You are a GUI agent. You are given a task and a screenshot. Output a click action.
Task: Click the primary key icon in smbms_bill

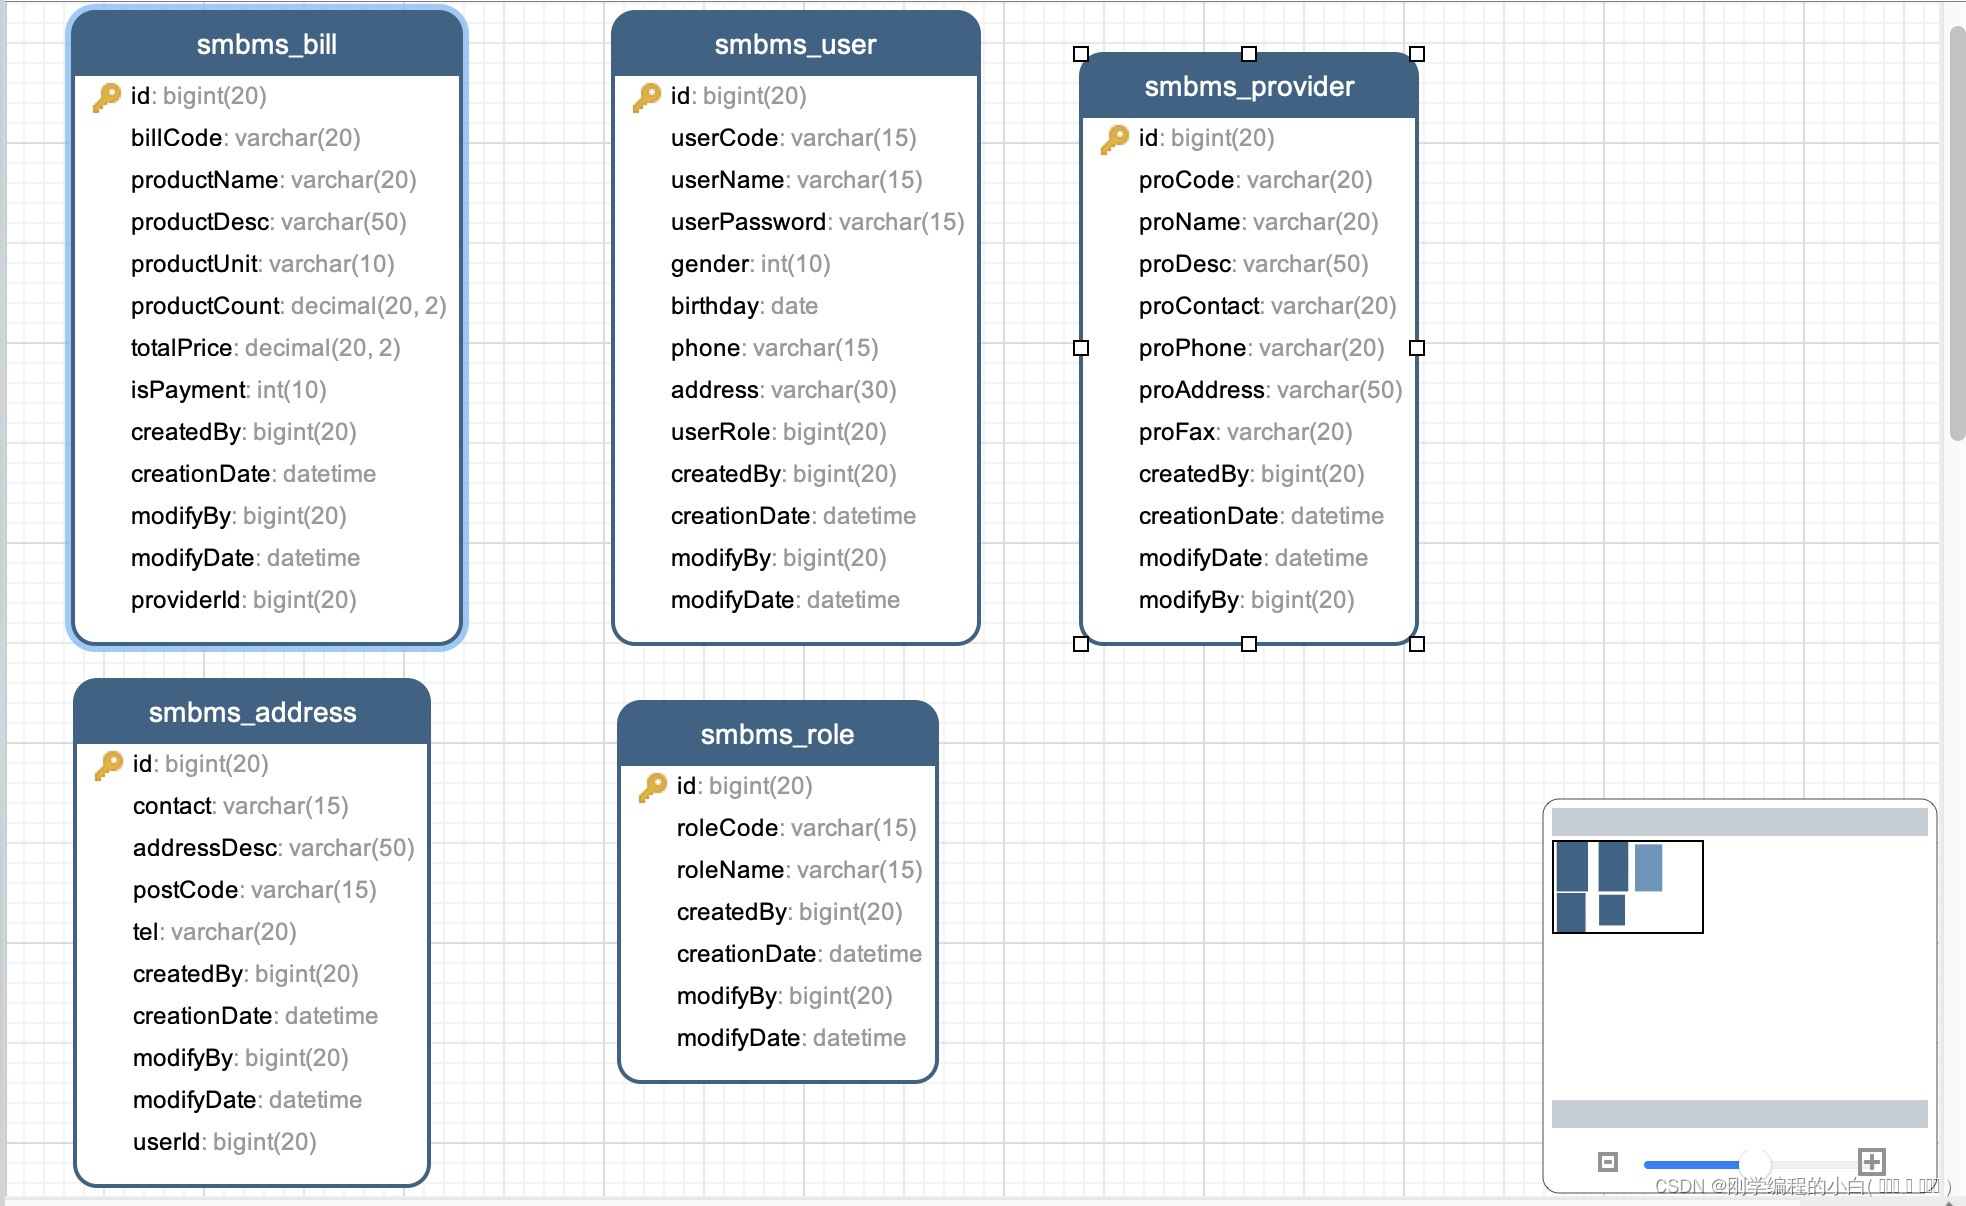coord(107,97)
